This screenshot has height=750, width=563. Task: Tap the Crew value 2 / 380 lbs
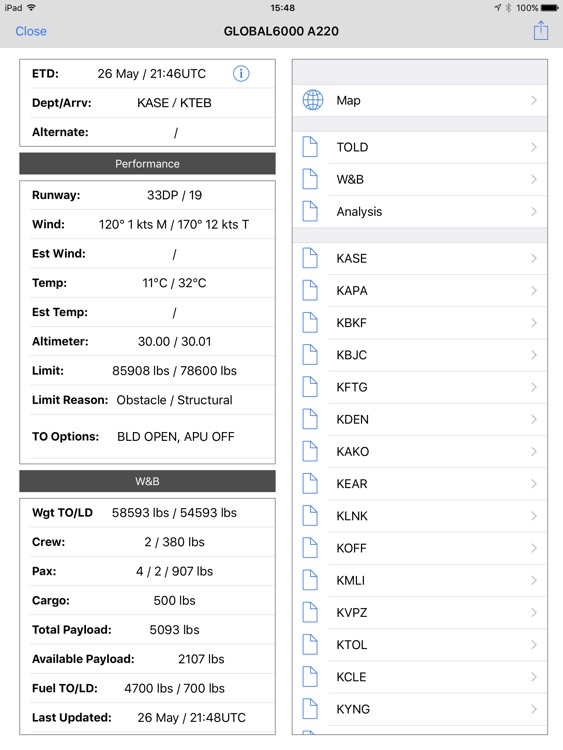click(x=174, y=542)
